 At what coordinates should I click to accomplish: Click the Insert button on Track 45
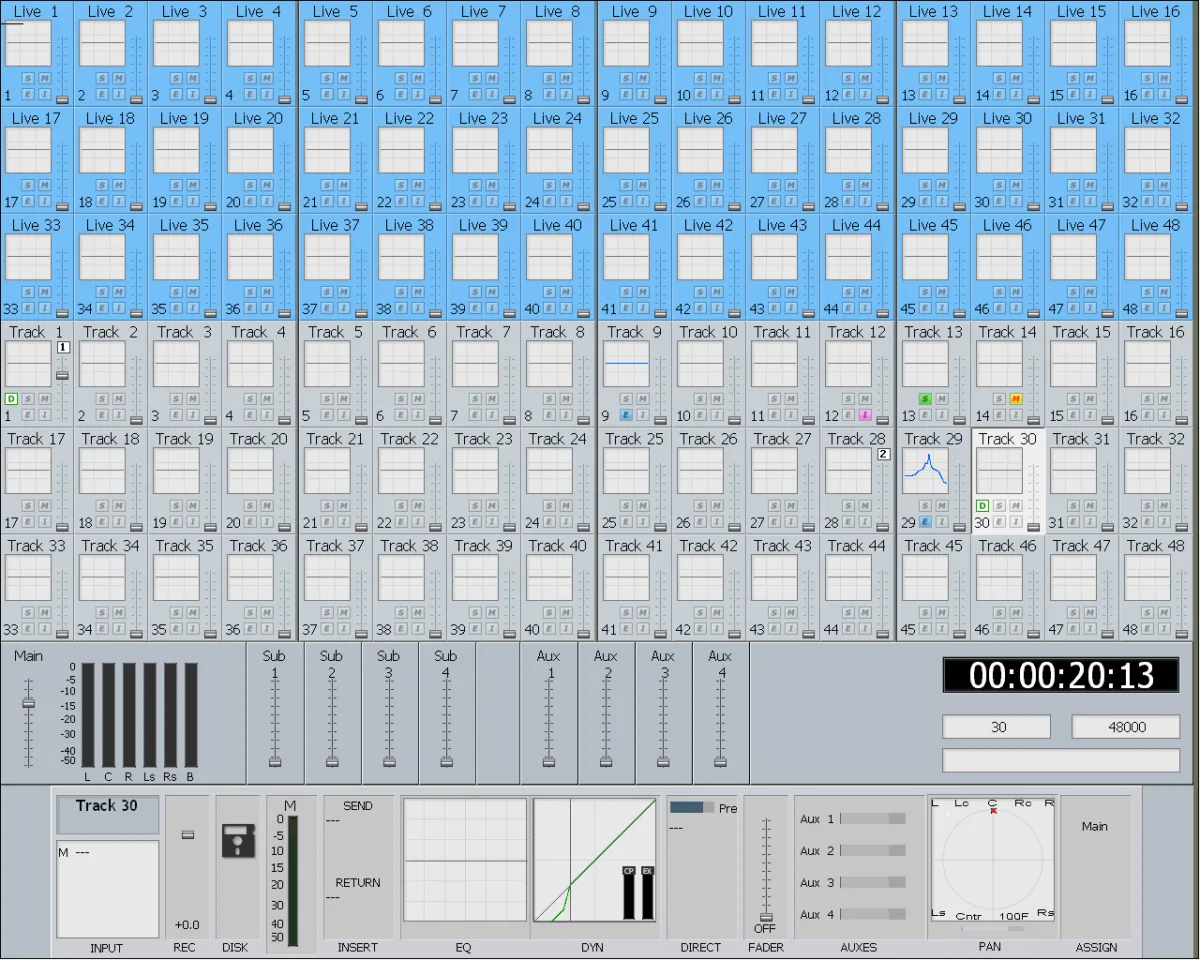coord(941,629)
